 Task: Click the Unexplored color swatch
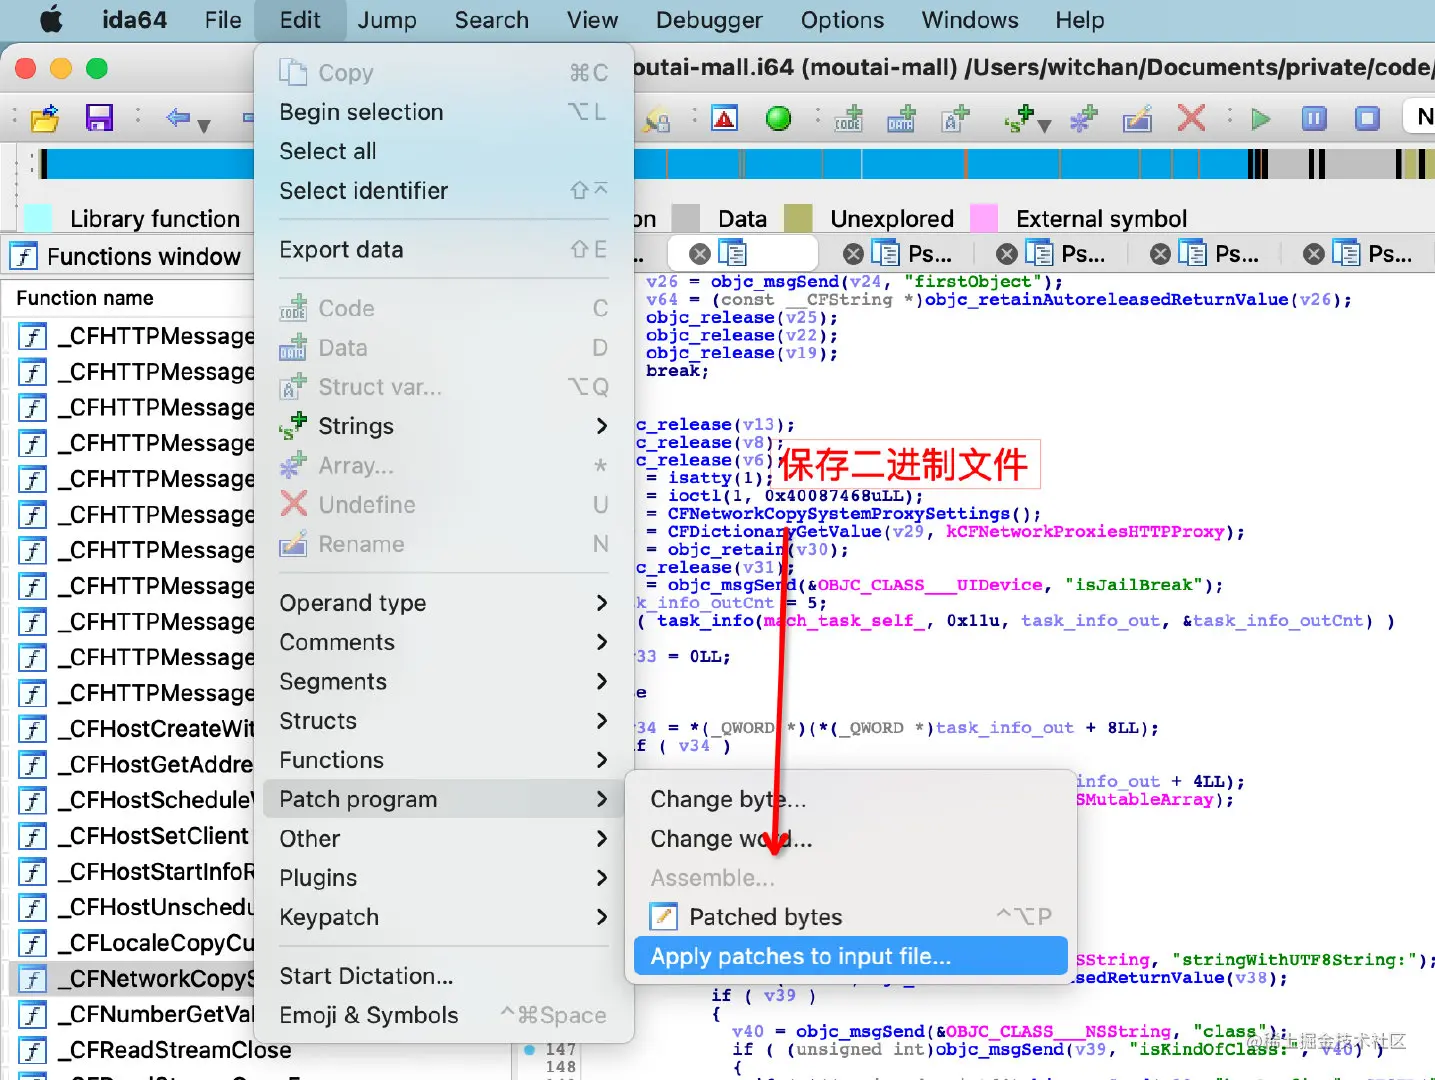point(798,218)
